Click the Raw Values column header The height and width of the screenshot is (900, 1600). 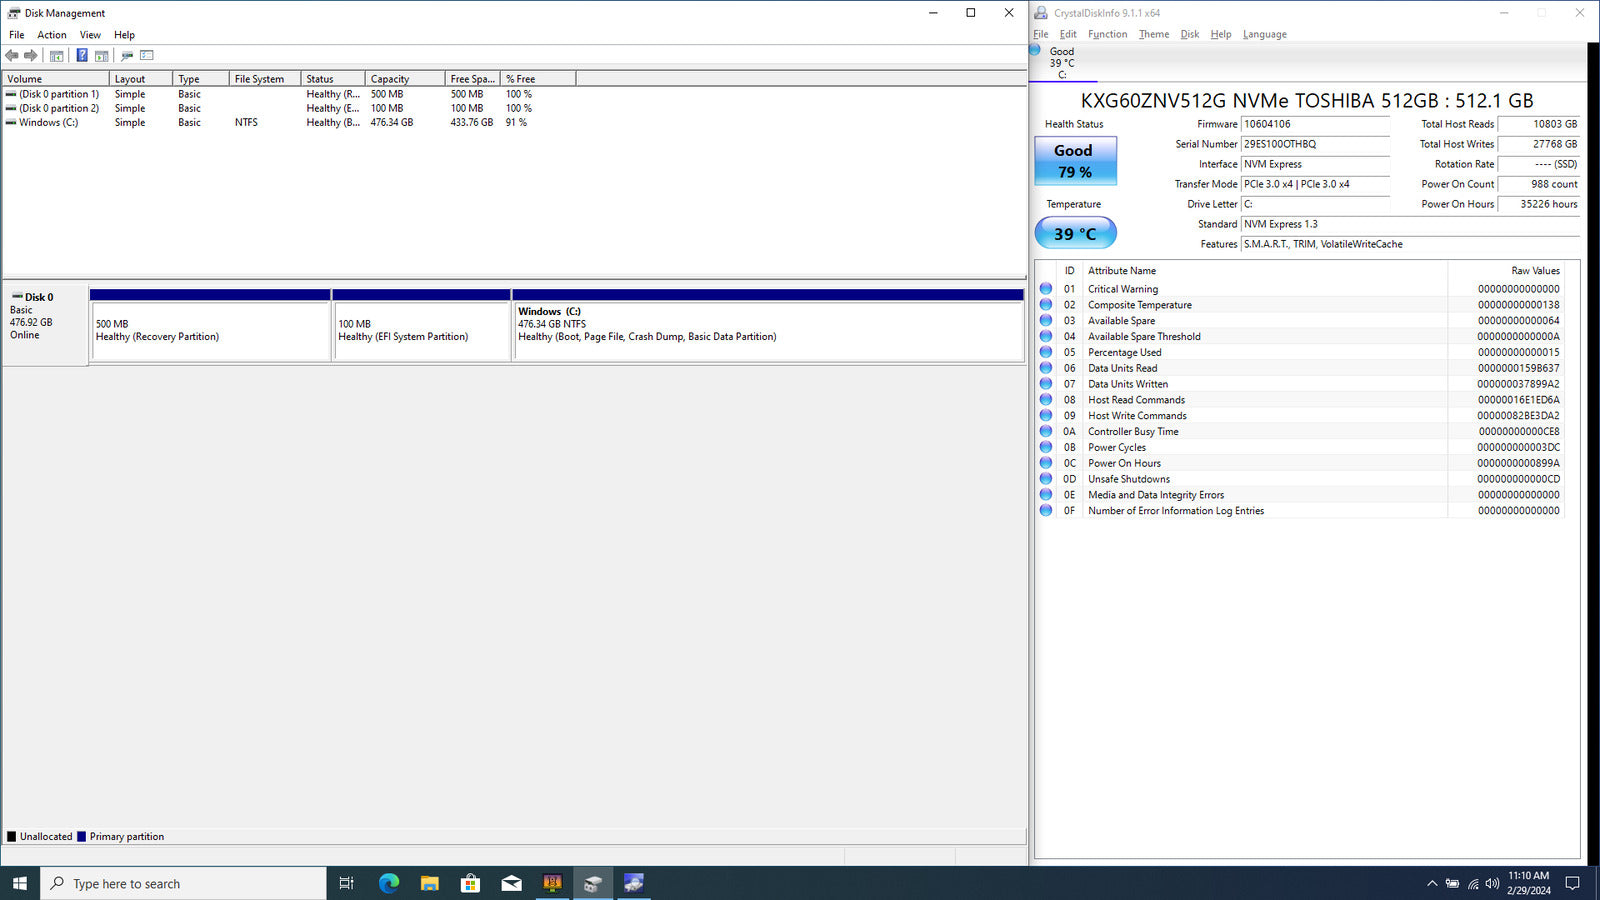click(x=1506, y=271)
